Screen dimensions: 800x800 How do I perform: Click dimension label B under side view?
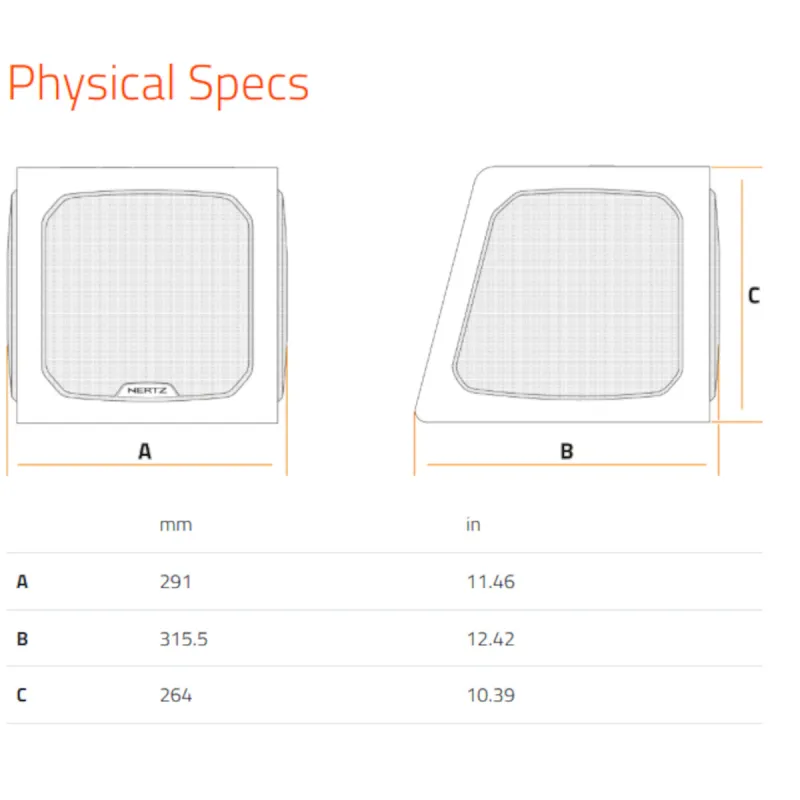click(x=567, y=451)
